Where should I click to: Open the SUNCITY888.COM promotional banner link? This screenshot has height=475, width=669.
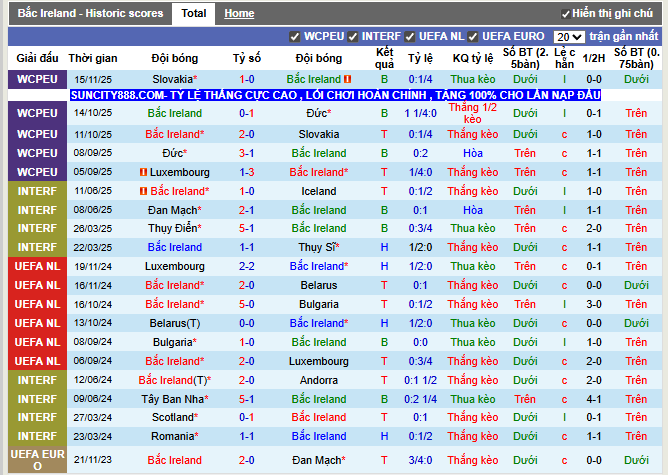point(336,95)
